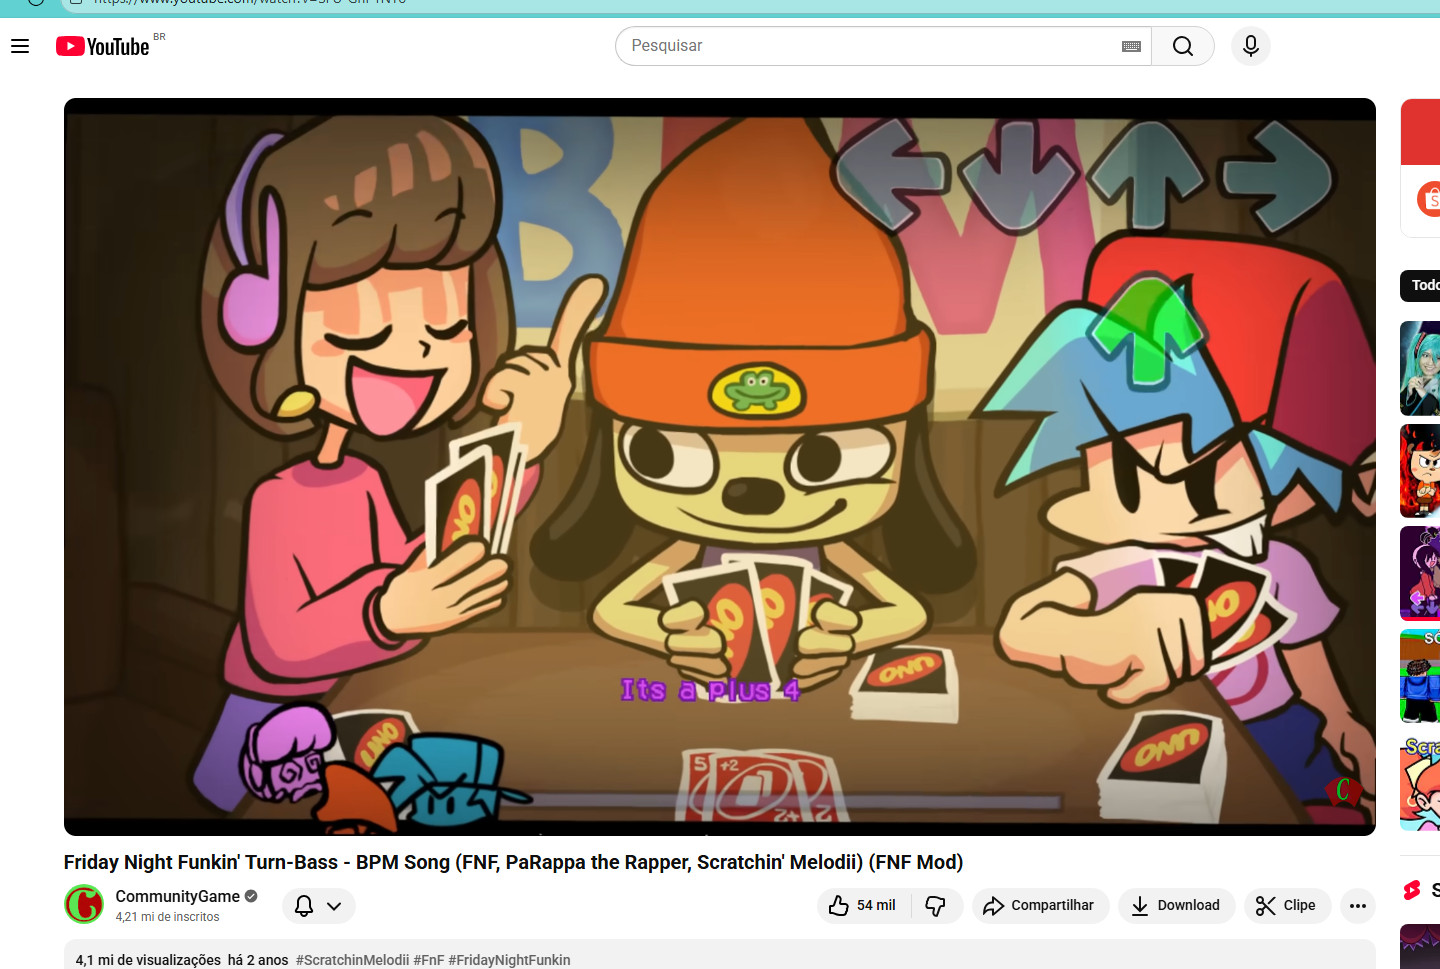
Task: Open the notification bell dropdown
Action: (x=318, y=905)
